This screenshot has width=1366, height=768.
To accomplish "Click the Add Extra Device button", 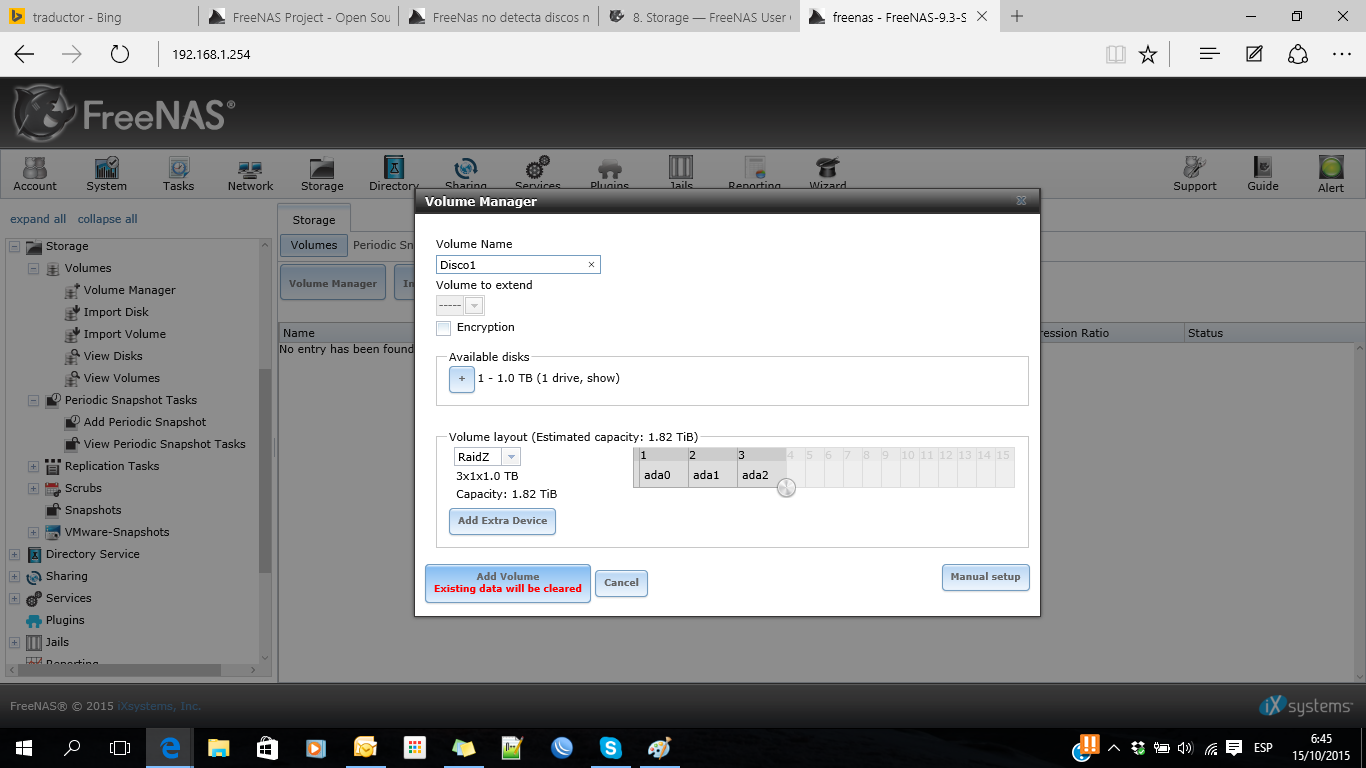I will [502, 521].
